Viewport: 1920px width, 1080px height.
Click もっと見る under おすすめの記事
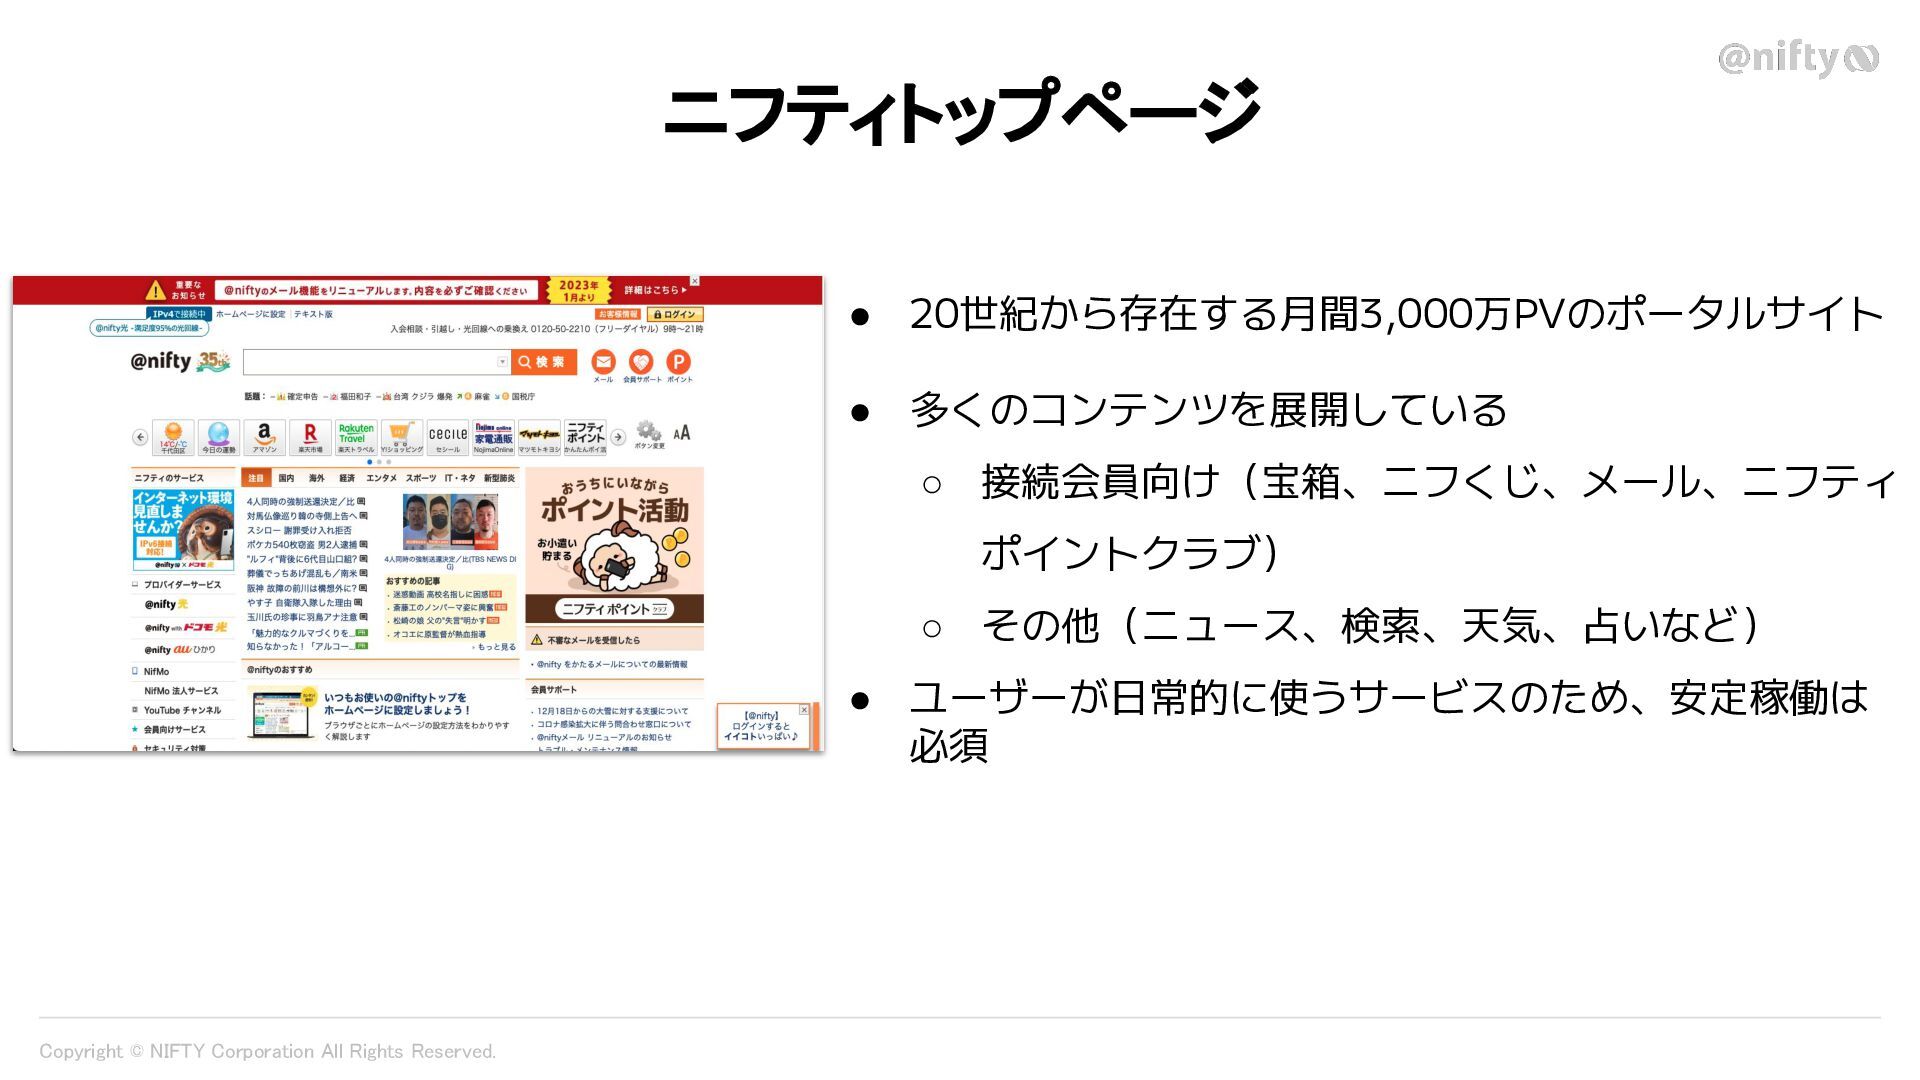coord(495,647)
